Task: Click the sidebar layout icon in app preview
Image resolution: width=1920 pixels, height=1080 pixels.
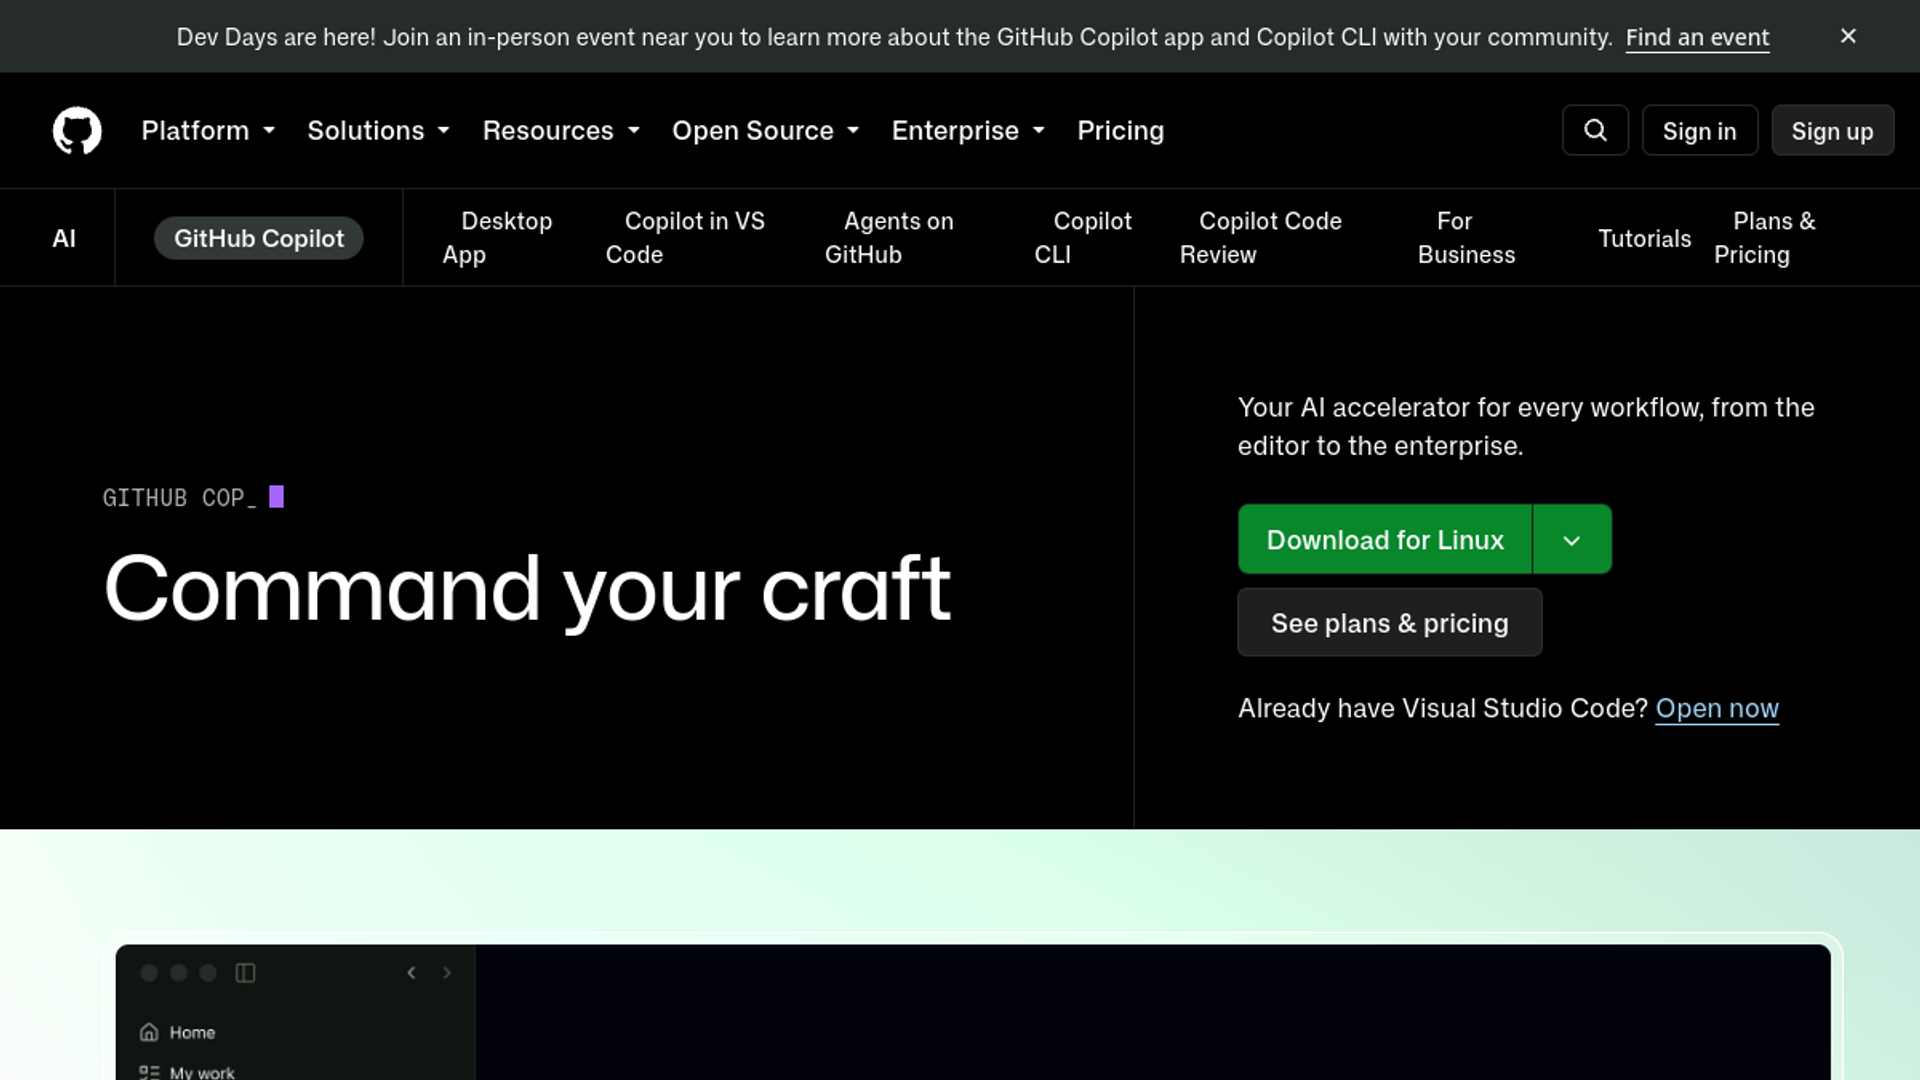Action: pyautogui.click(x=245, y=973)
